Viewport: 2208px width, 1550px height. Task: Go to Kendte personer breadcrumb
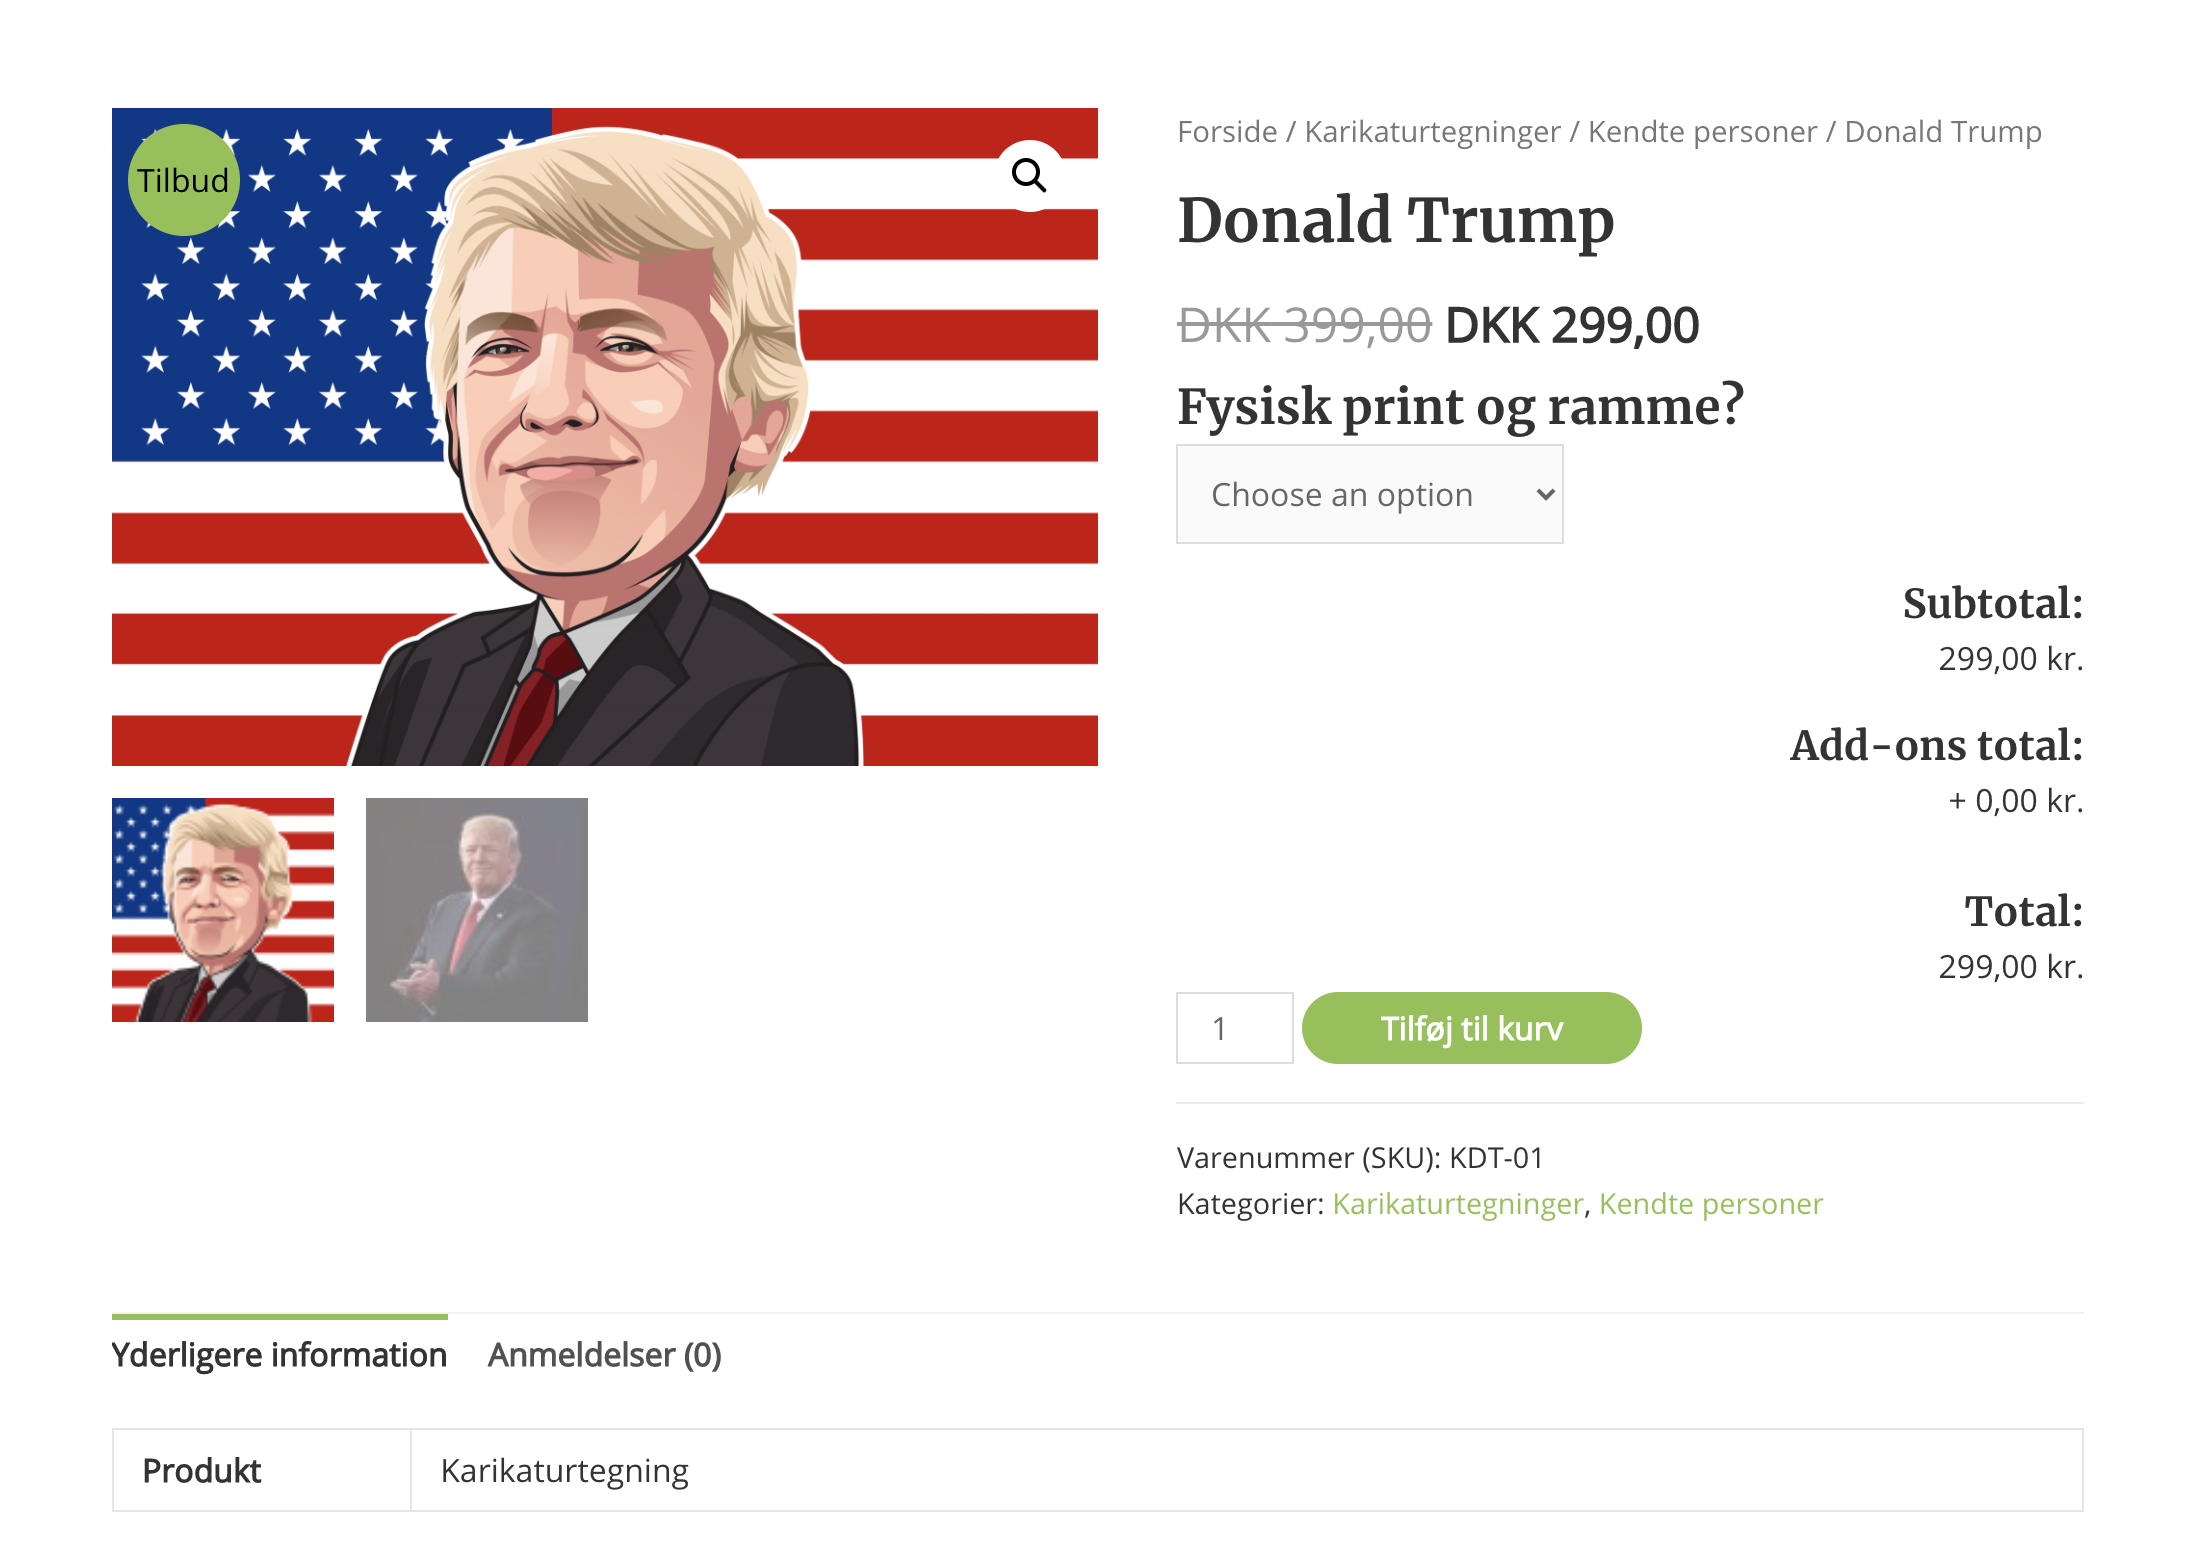[x=1702, y=132]
